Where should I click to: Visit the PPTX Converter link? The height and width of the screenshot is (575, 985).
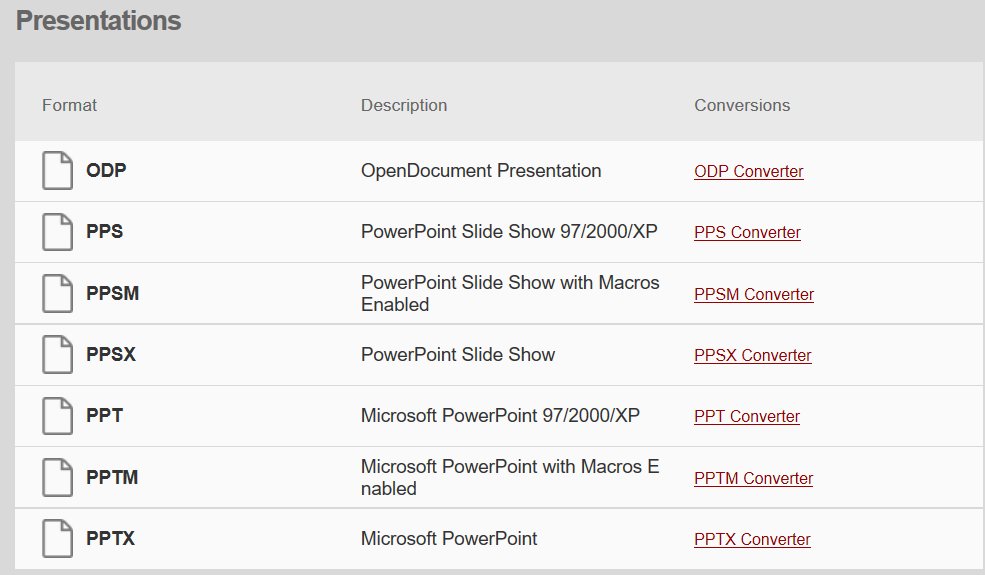(752, 540)
